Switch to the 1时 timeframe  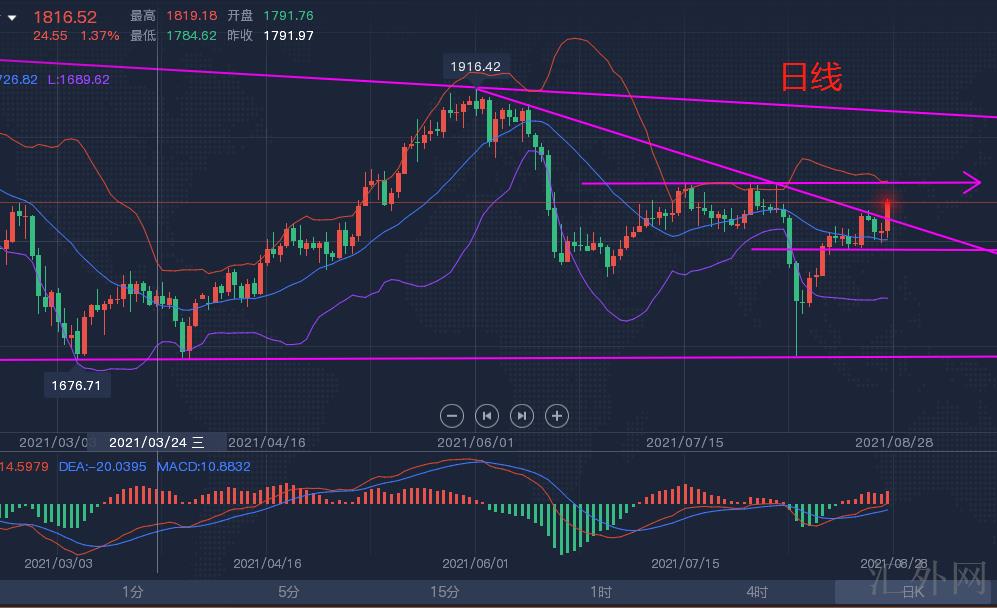coord(601,592)
